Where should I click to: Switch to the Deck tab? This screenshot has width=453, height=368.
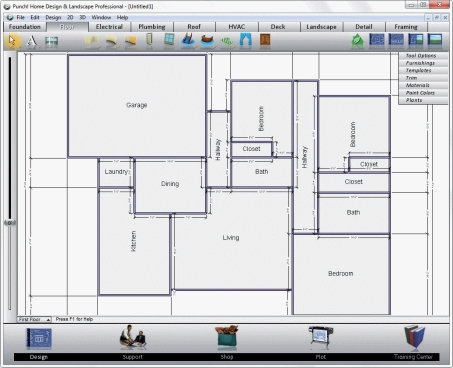(x=278, y=27)
